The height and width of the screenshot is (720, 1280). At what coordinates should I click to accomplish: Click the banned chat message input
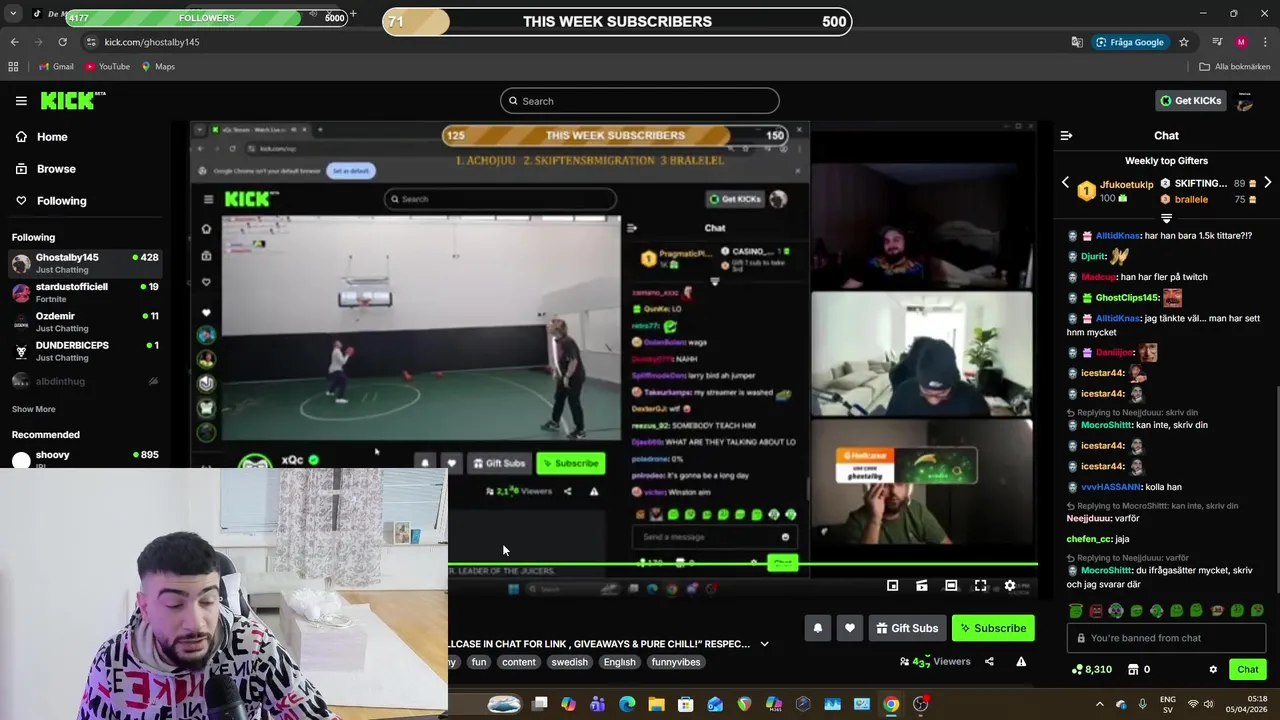tap(1166, 638)
